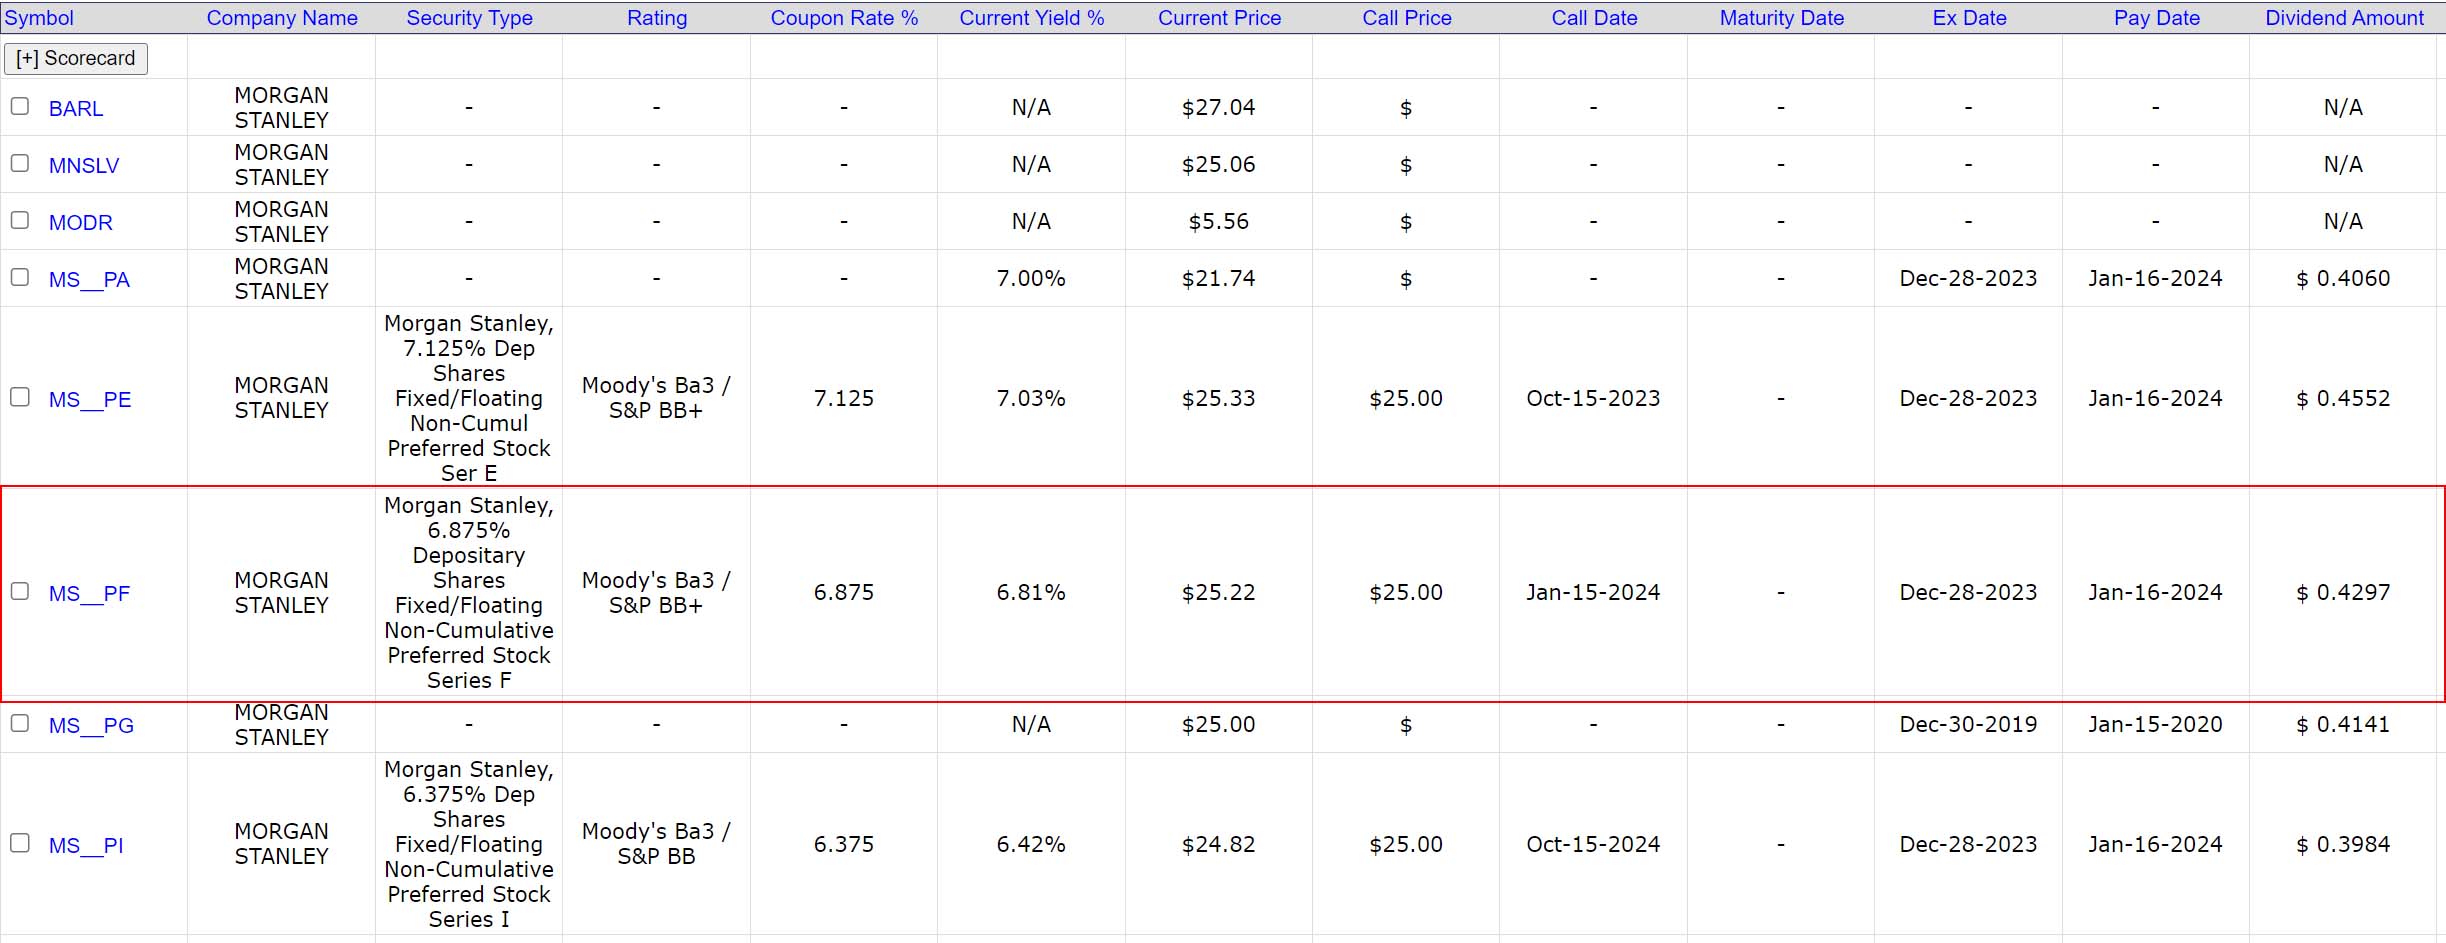Select the $ 0.4297 dividend amount
Screen dimensions: 2446x943
[x=2343, y=592]
